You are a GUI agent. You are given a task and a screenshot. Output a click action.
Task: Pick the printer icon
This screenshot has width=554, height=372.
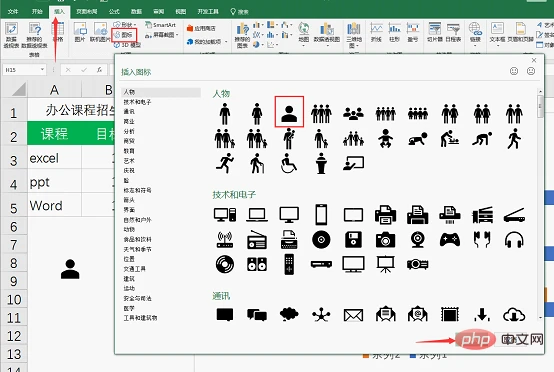385,215
